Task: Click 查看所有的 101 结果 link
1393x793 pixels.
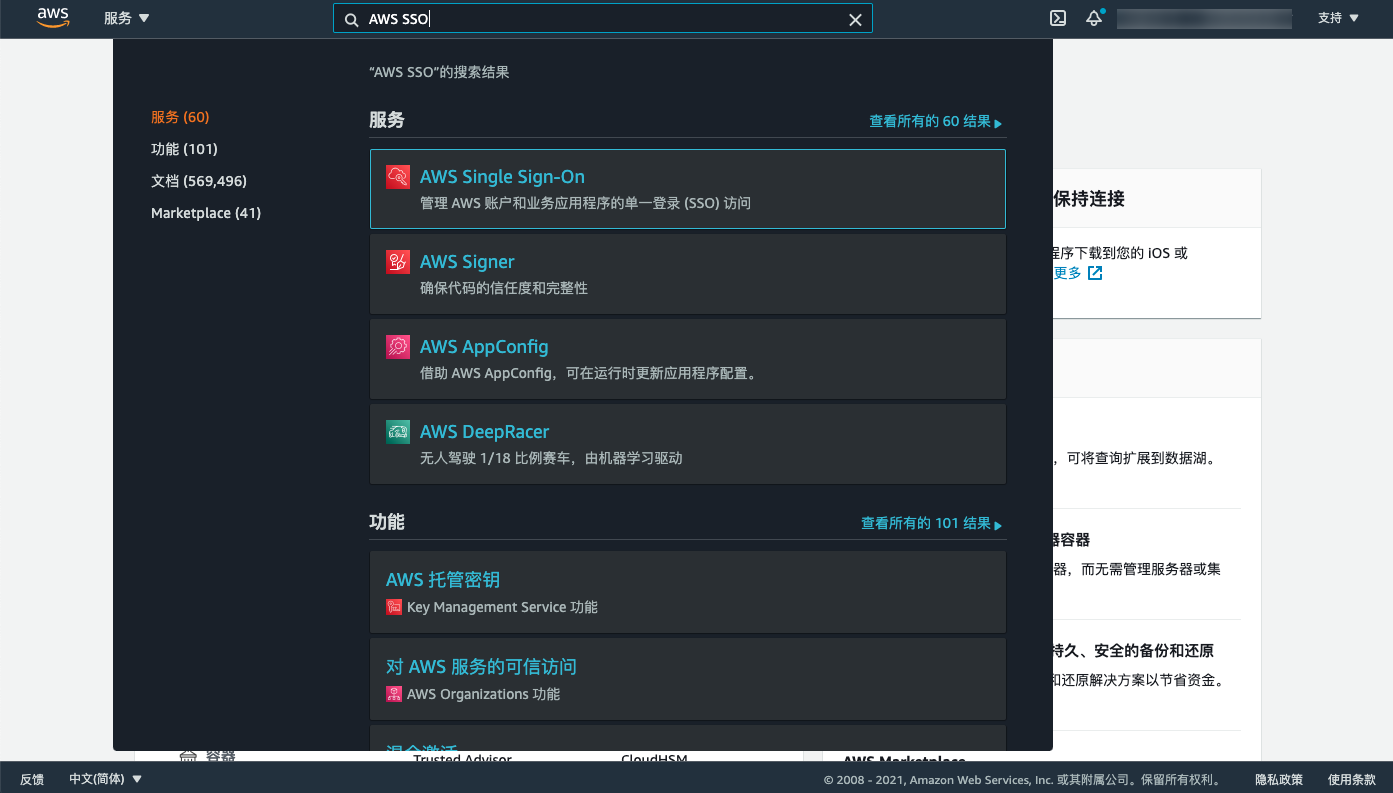Action: pos(930,524)
